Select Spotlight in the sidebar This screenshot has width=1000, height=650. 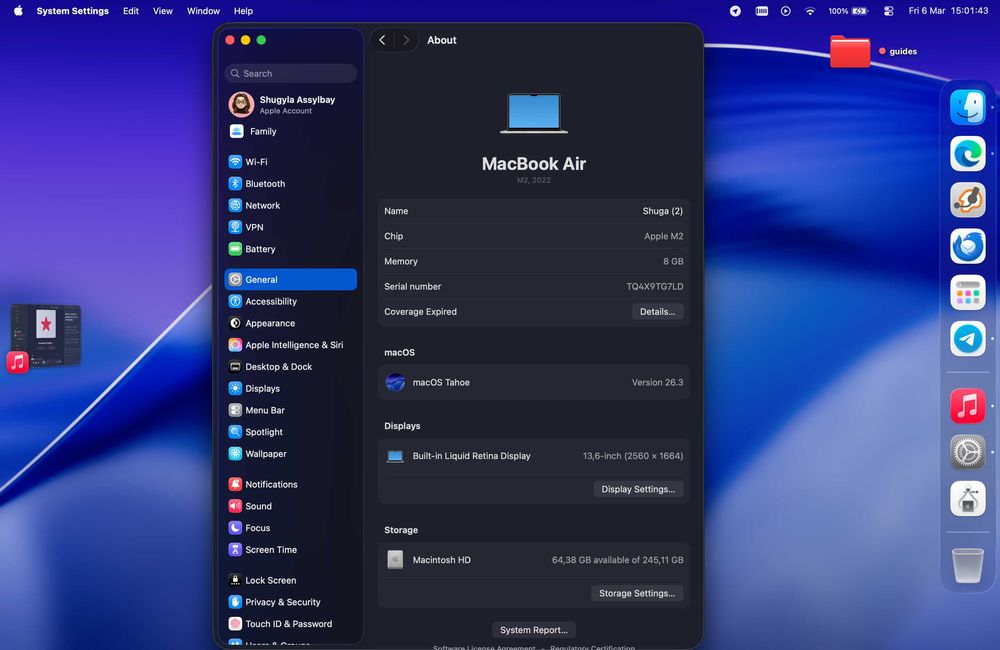(x=290, y=432)
